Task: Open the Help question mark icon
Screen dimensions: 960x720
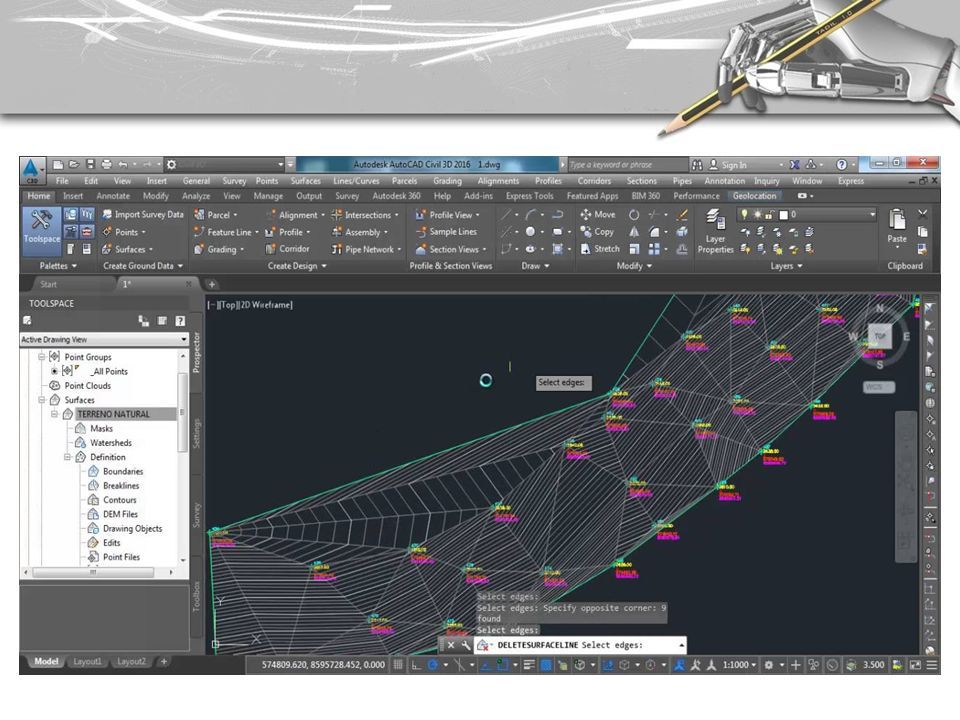Action: point(842,165)
